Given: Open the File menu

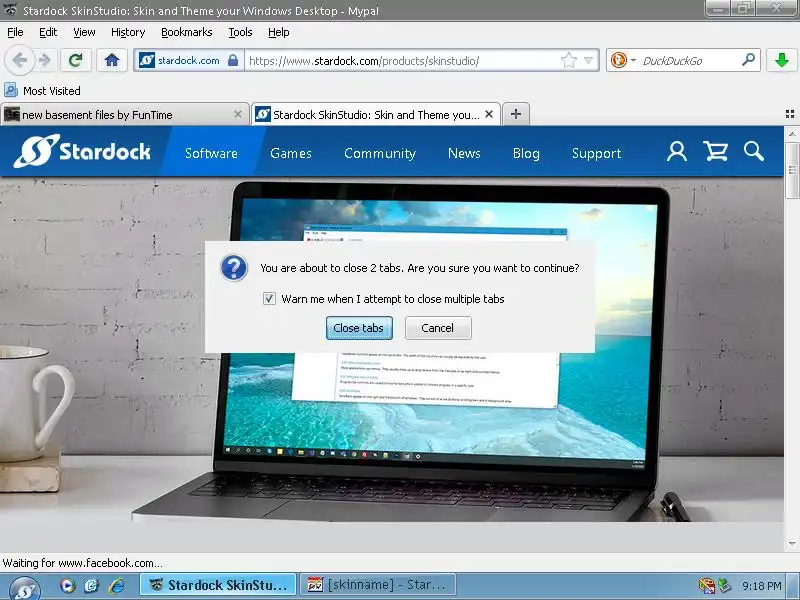Looking at the screenshot, I should tap(15, 32).
